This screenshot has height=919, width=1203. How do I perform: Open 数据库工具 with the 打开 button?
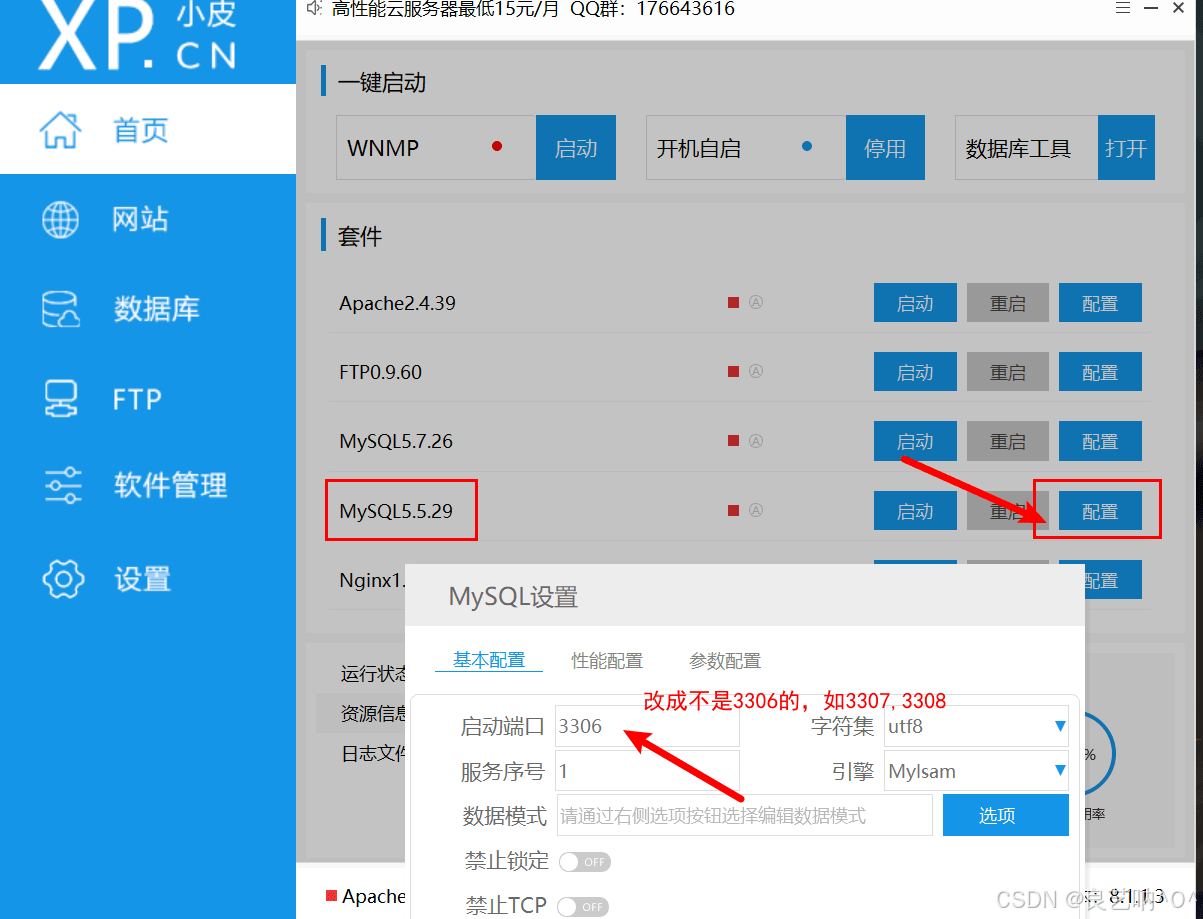pos(1126,147)
